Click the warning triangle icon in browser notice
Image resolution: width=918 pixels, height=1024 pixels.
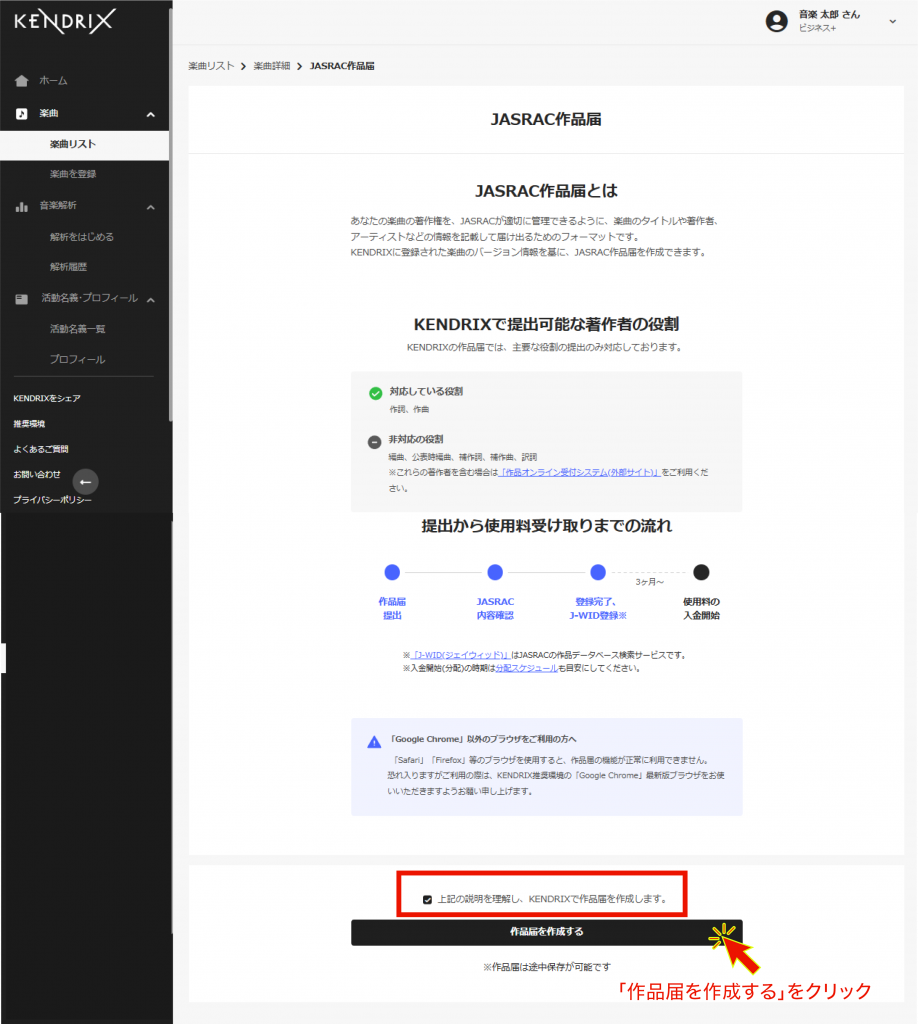pos(374,742)
